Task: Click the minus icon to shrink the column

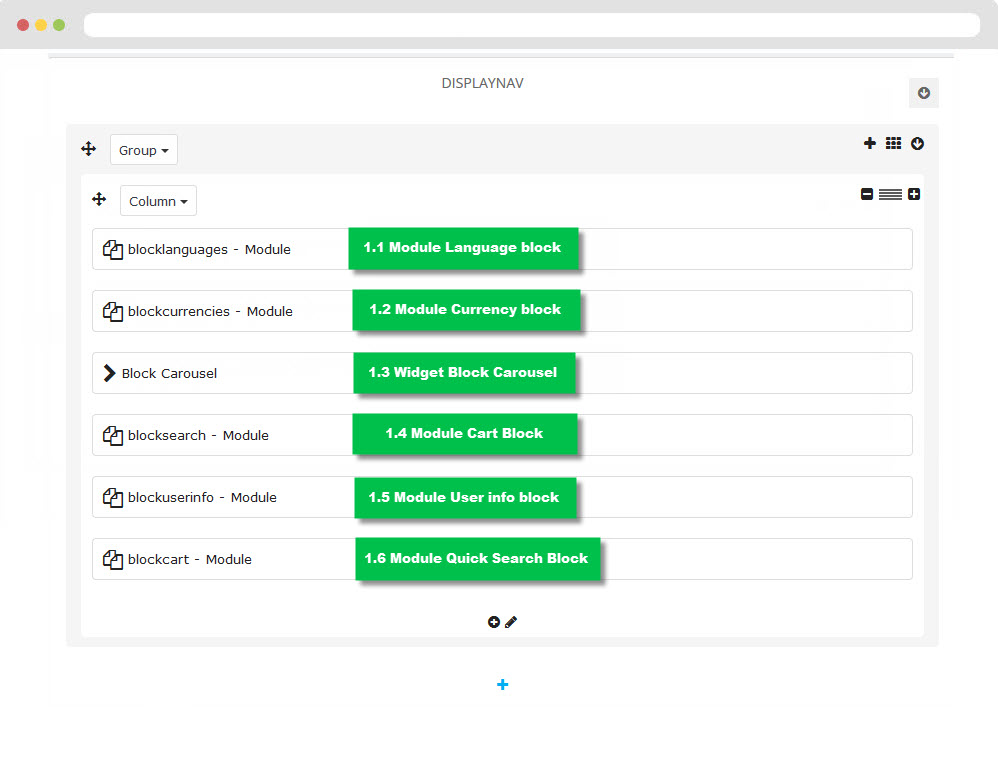Action: (866, 194)
